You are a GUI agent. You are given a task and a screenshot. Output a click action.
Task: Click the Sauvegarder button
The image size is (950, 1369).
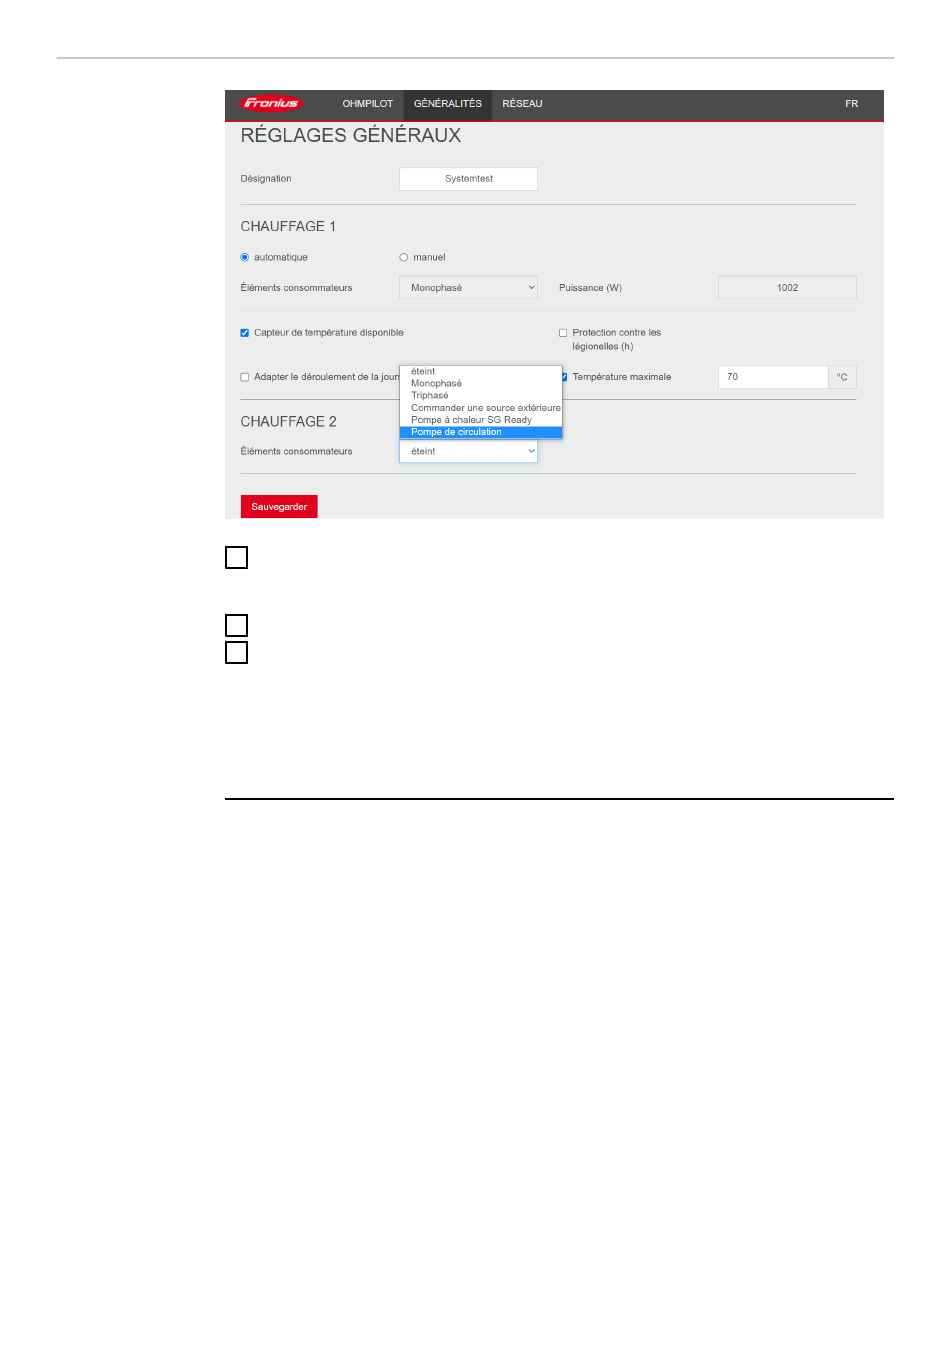point(279,507)
